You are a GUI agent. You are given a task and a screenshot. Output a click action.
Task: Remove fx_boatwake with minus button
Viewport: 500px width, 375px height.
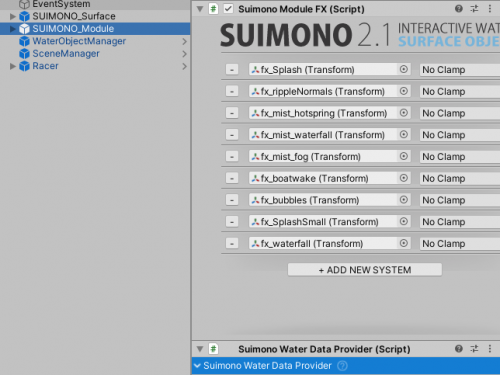tap(232, 178)
